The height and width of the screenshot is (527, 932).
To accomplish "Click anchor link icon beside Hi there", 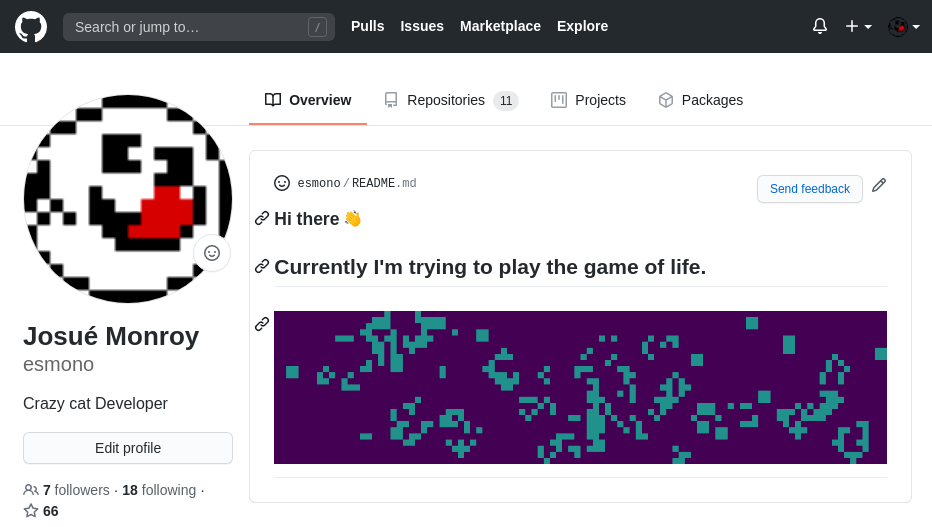I will pyautogui.click(x=262, y=218).
